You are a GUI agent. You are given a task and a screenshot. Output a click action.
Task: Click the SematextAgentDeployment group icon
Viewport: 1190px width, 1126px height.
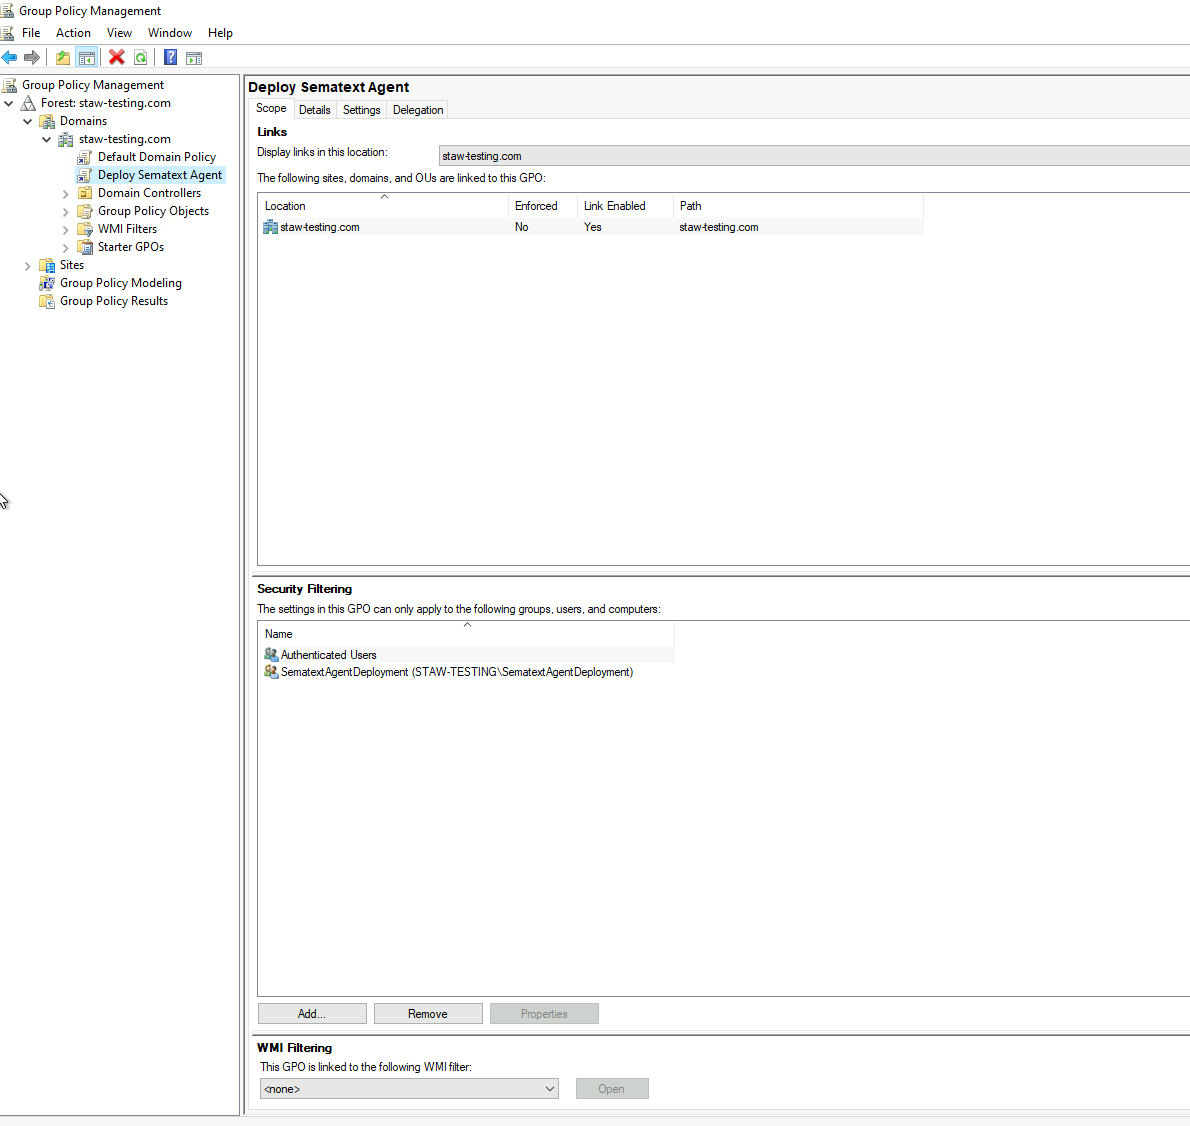(271, 672)
